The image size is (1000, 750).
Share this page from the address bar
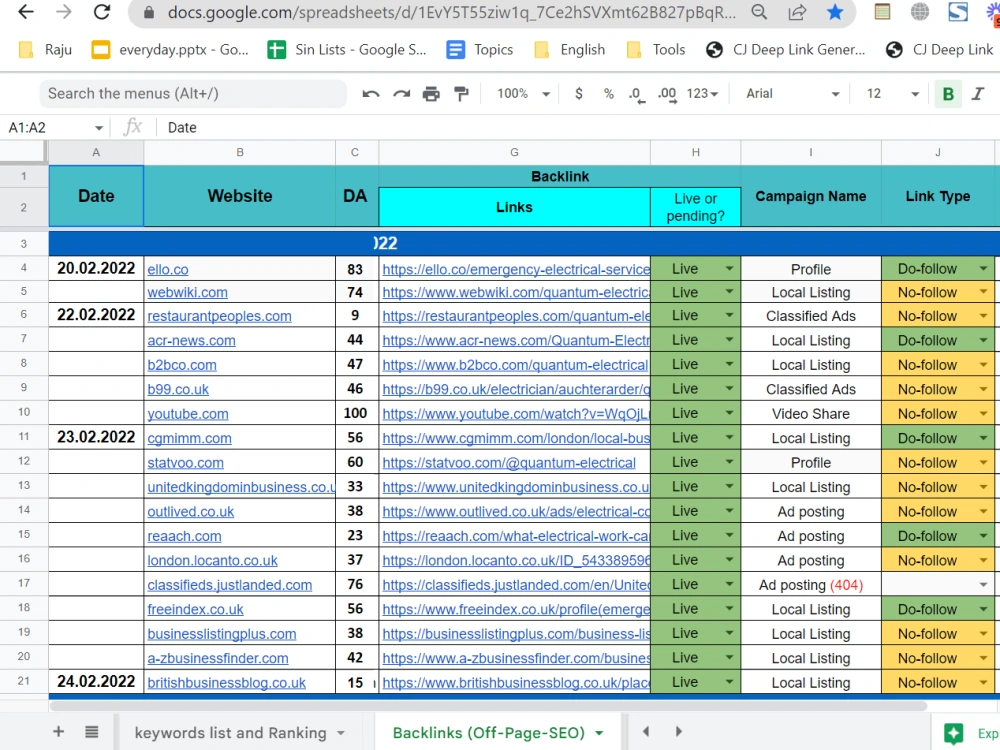(x=797, y=12)
